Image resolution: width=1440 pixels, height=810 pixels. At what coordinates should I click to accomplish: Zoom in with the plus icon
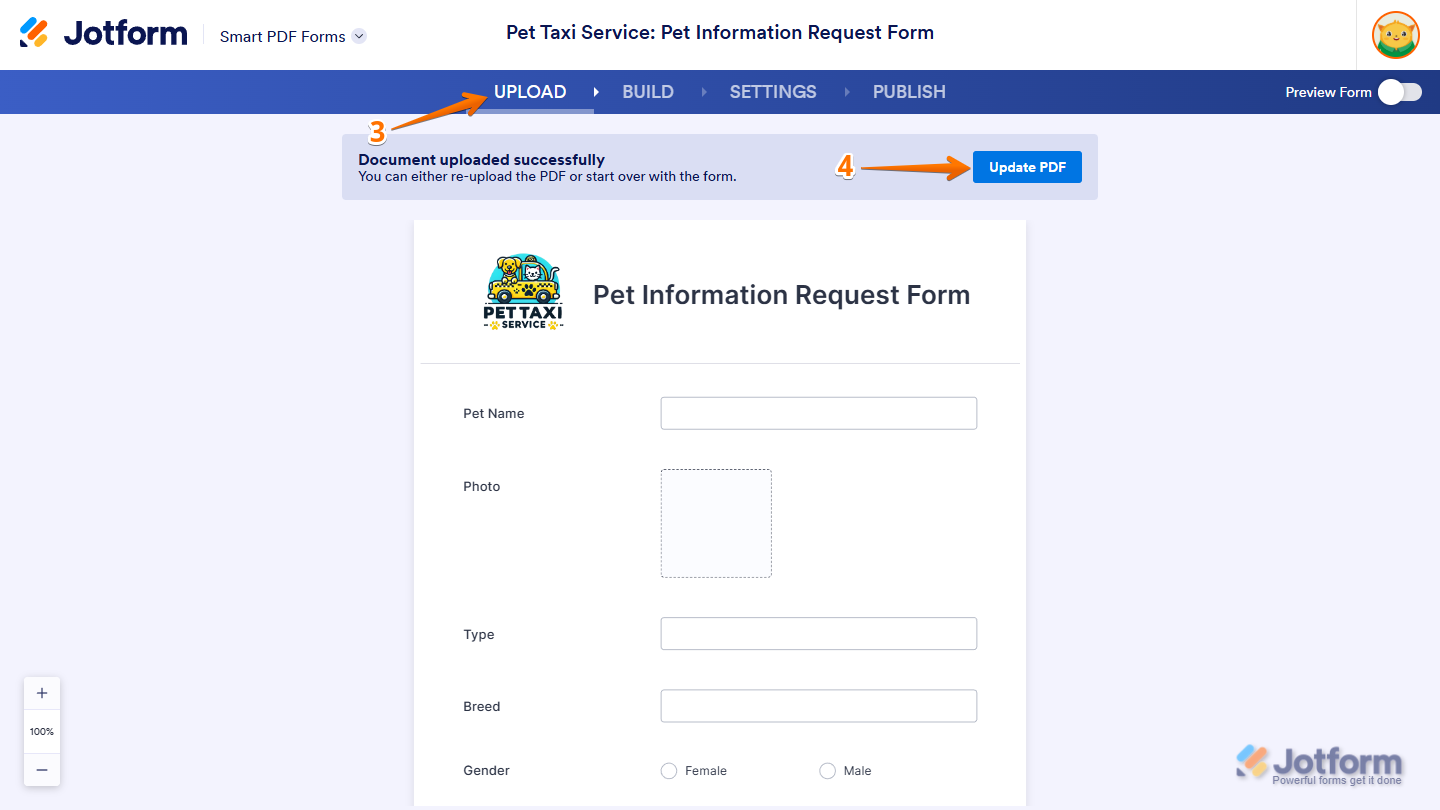(42, 693)
